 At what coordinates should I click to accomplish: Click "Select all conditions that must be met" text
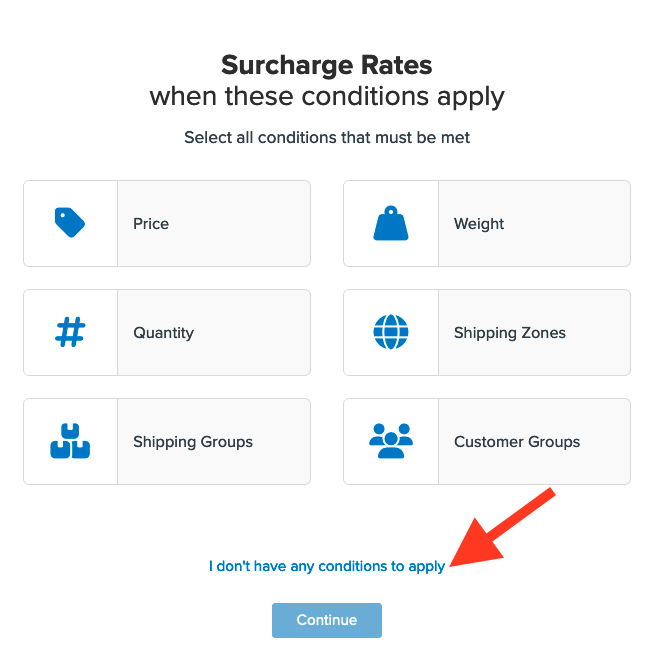(x=326, y=138)
